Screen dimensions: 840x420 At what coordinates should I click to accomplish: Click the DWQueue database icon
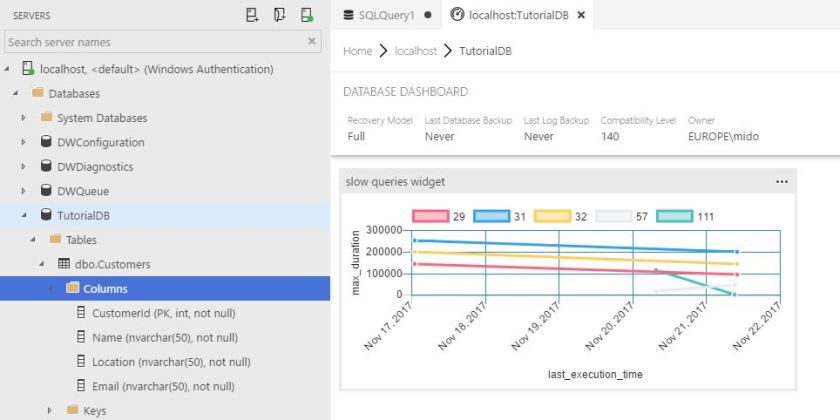click(x=46, y=191)
